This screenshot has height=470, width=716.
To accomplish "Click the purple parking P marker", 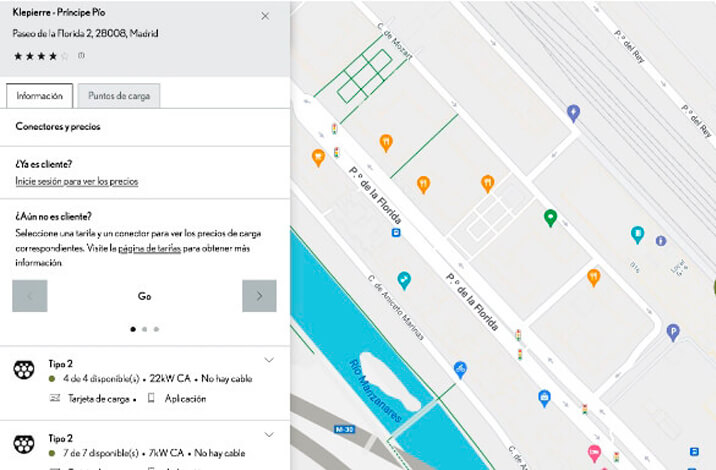I will (x=673, y=332).
